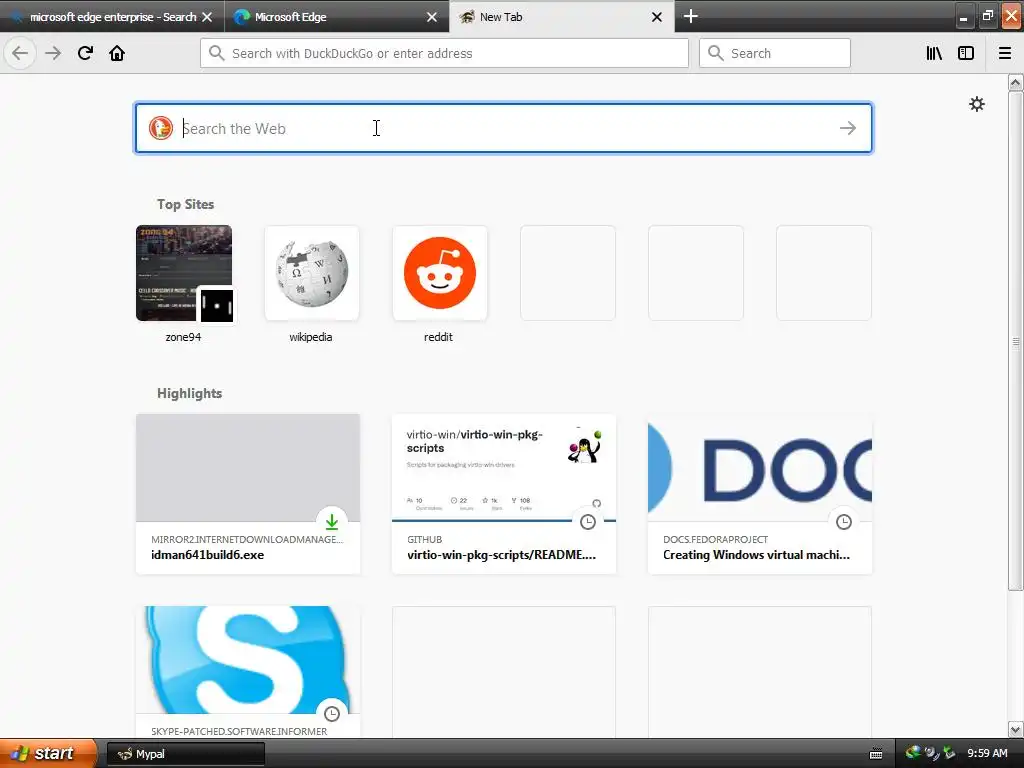This screenshot has width=1024, height=768.
Task: Close the Microsoft Edge tab
Action: pos(432,17)
